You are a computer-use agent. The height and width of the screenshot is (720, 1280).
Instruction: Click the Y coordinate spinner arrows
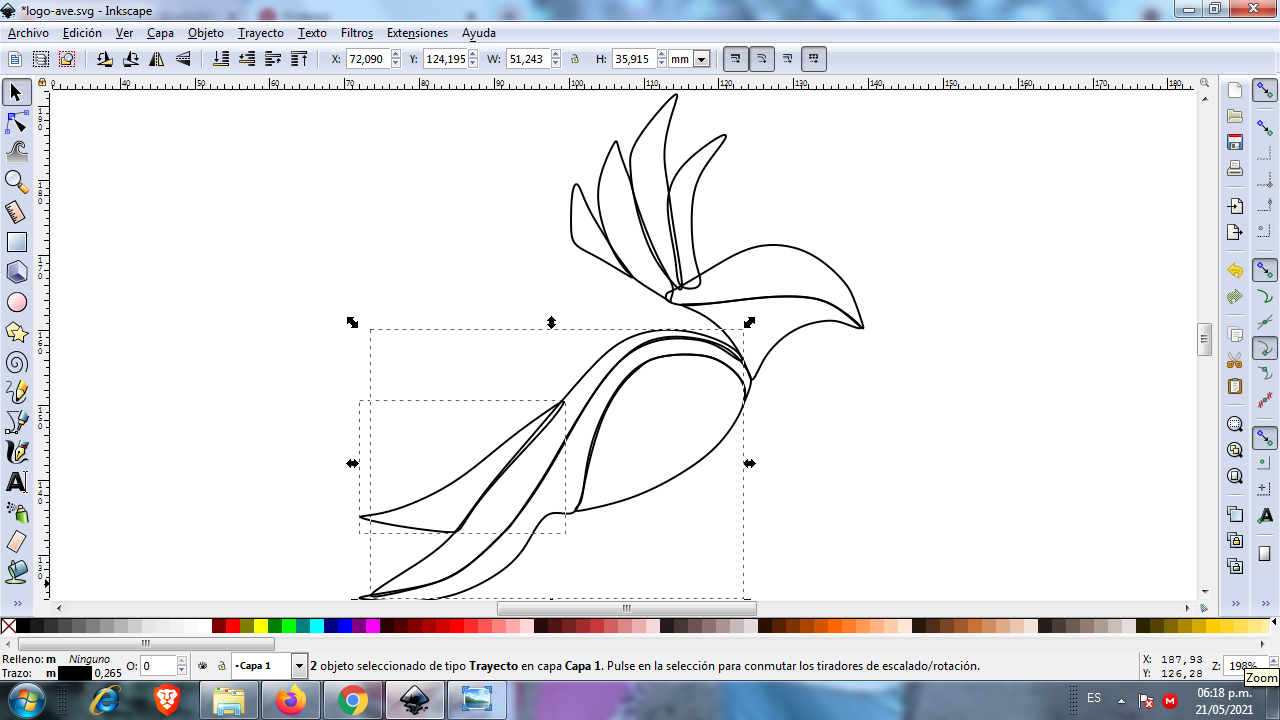click(475, 59)
